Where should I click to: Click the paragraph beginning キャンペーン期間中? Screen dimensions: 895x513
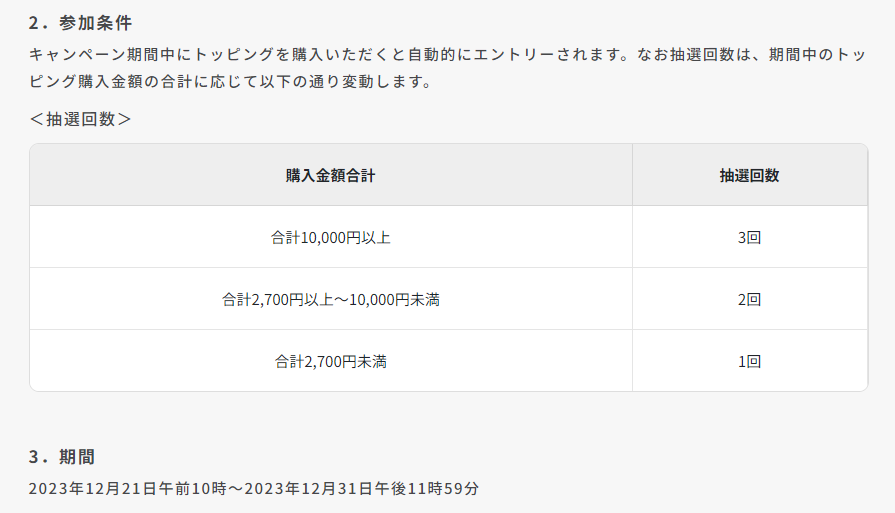(448, 68)
